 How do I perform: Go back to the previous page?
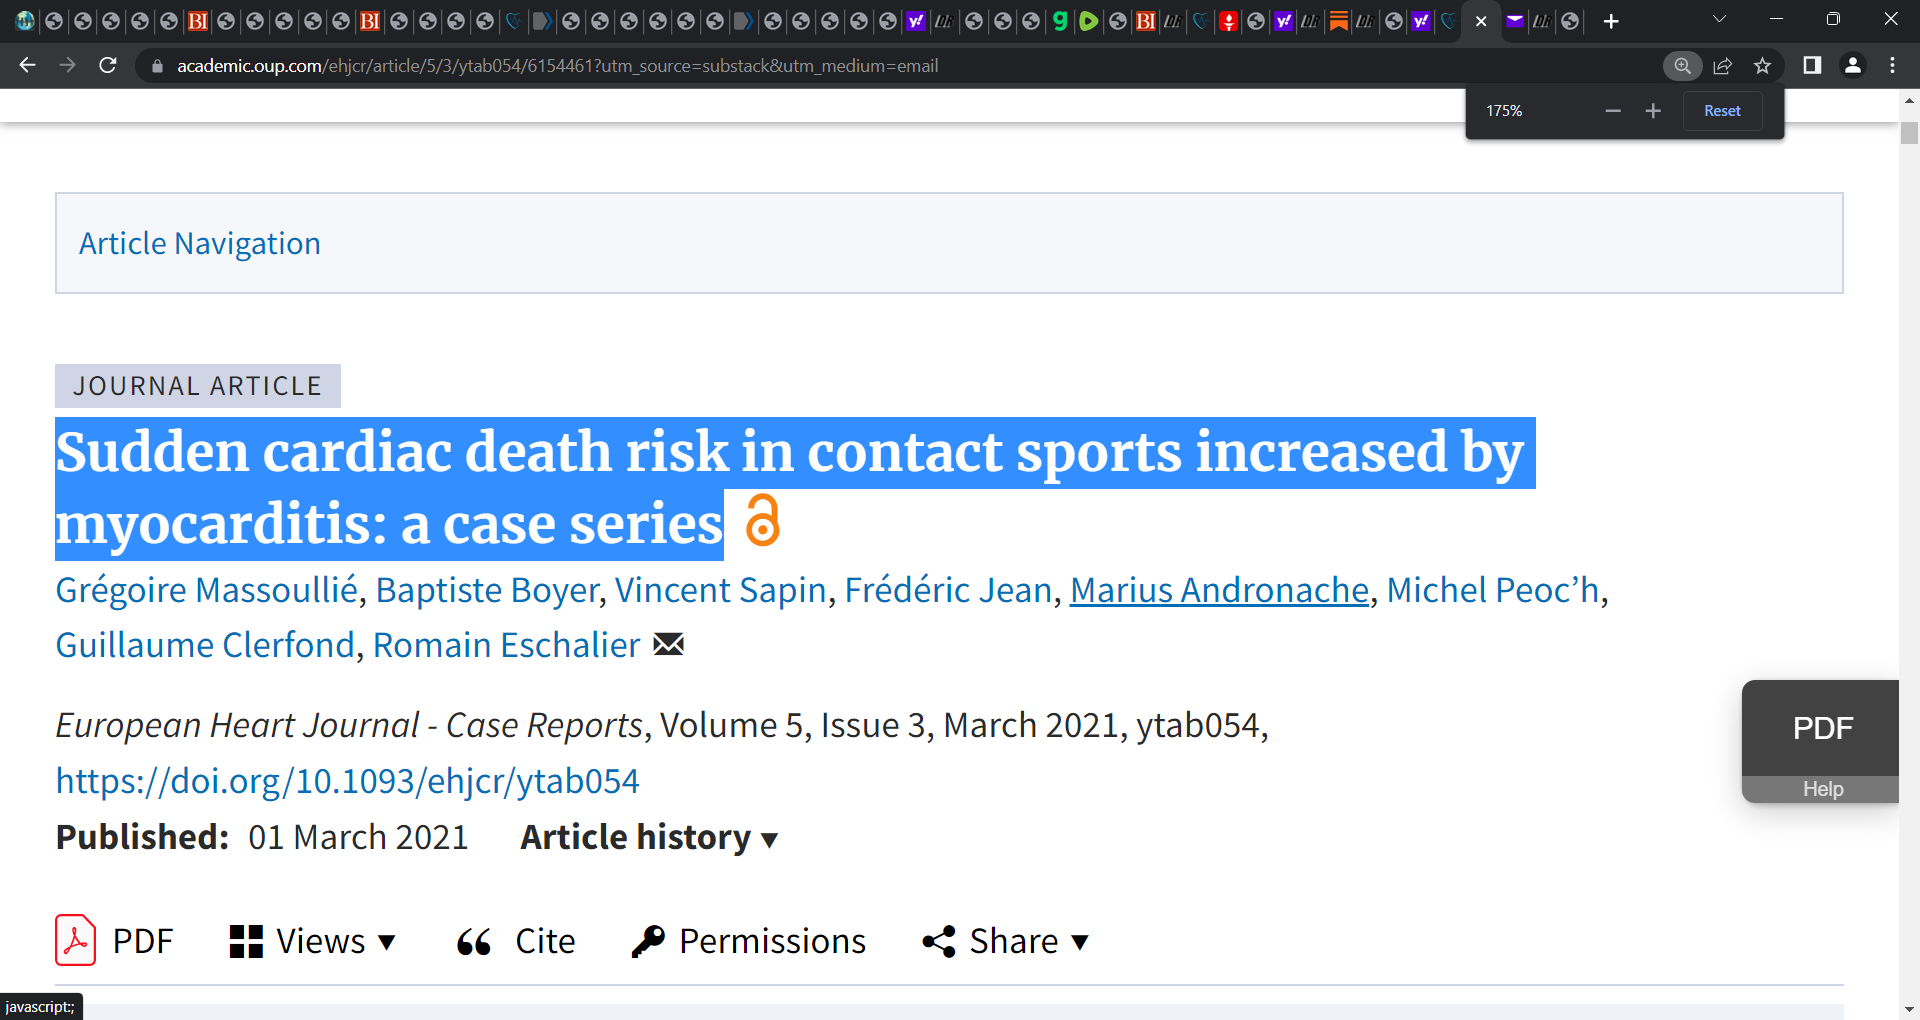pos(27,65)
